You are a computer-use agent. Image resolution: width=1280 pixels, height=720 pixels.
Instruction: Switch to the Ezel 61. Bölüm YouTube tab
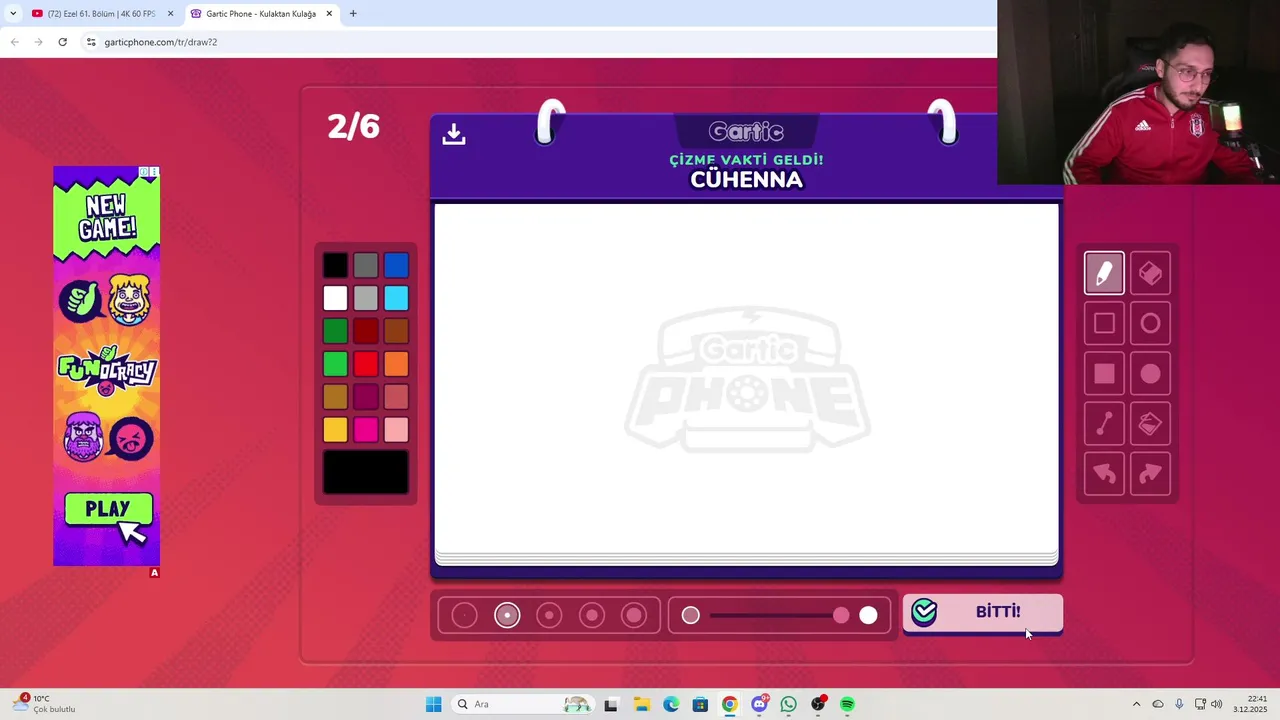101,14
